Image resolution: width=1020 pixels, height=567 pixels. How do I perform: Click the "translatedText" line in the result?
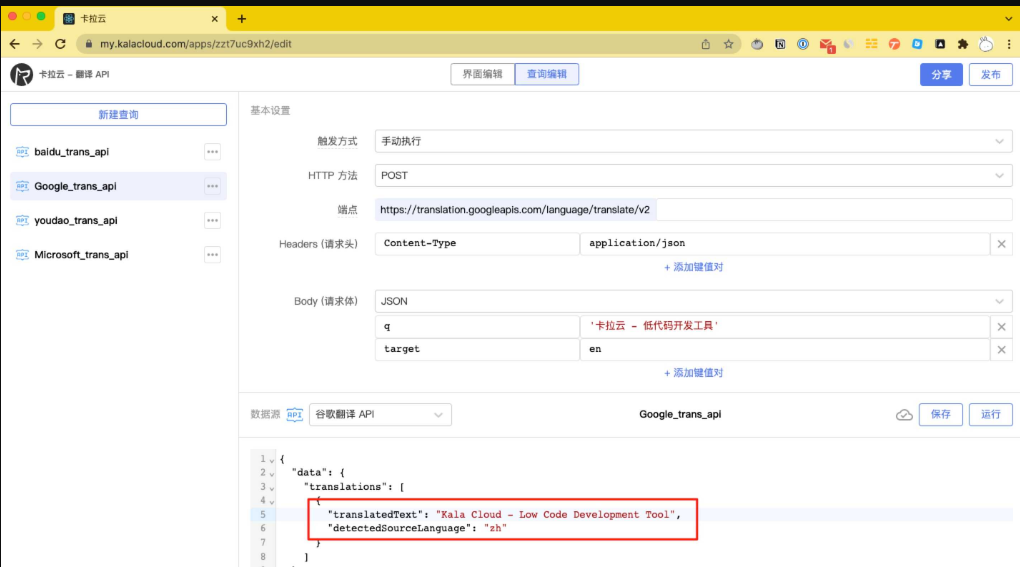[504, 514]
